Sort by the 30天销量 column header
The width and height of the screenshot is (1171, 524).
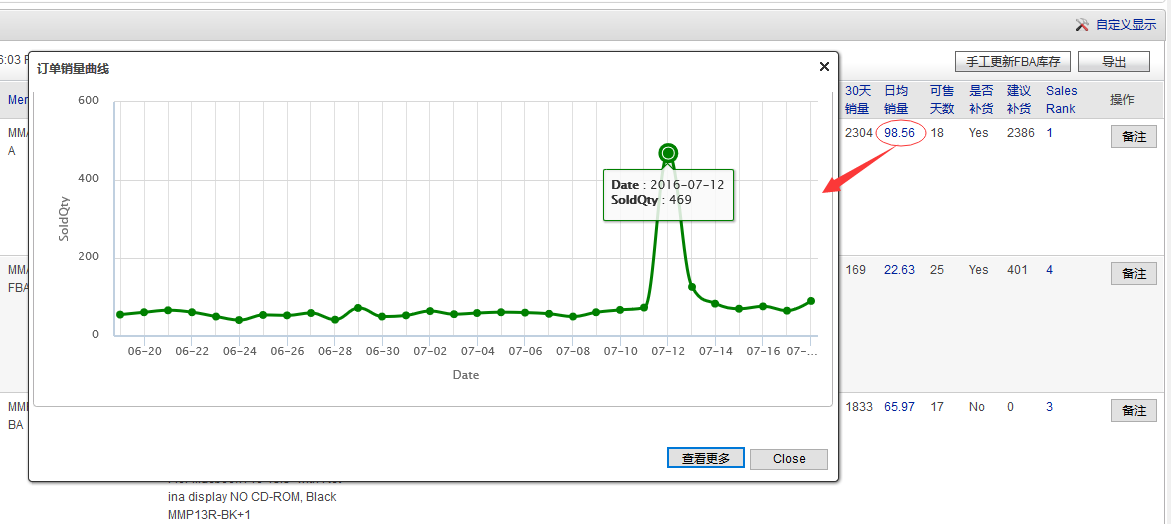857,99
